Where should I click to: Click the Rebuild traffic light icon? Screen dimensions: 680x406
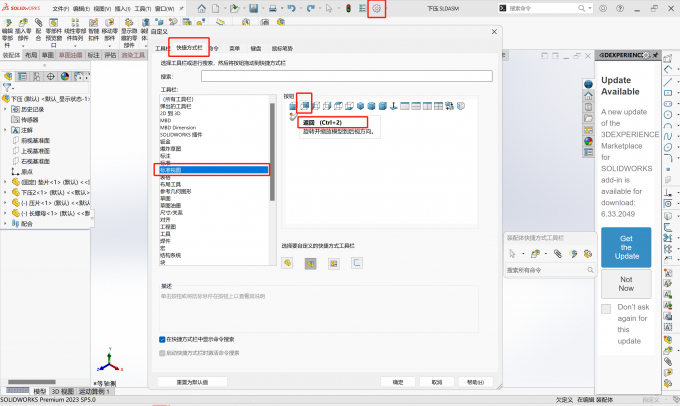(348, 8)
